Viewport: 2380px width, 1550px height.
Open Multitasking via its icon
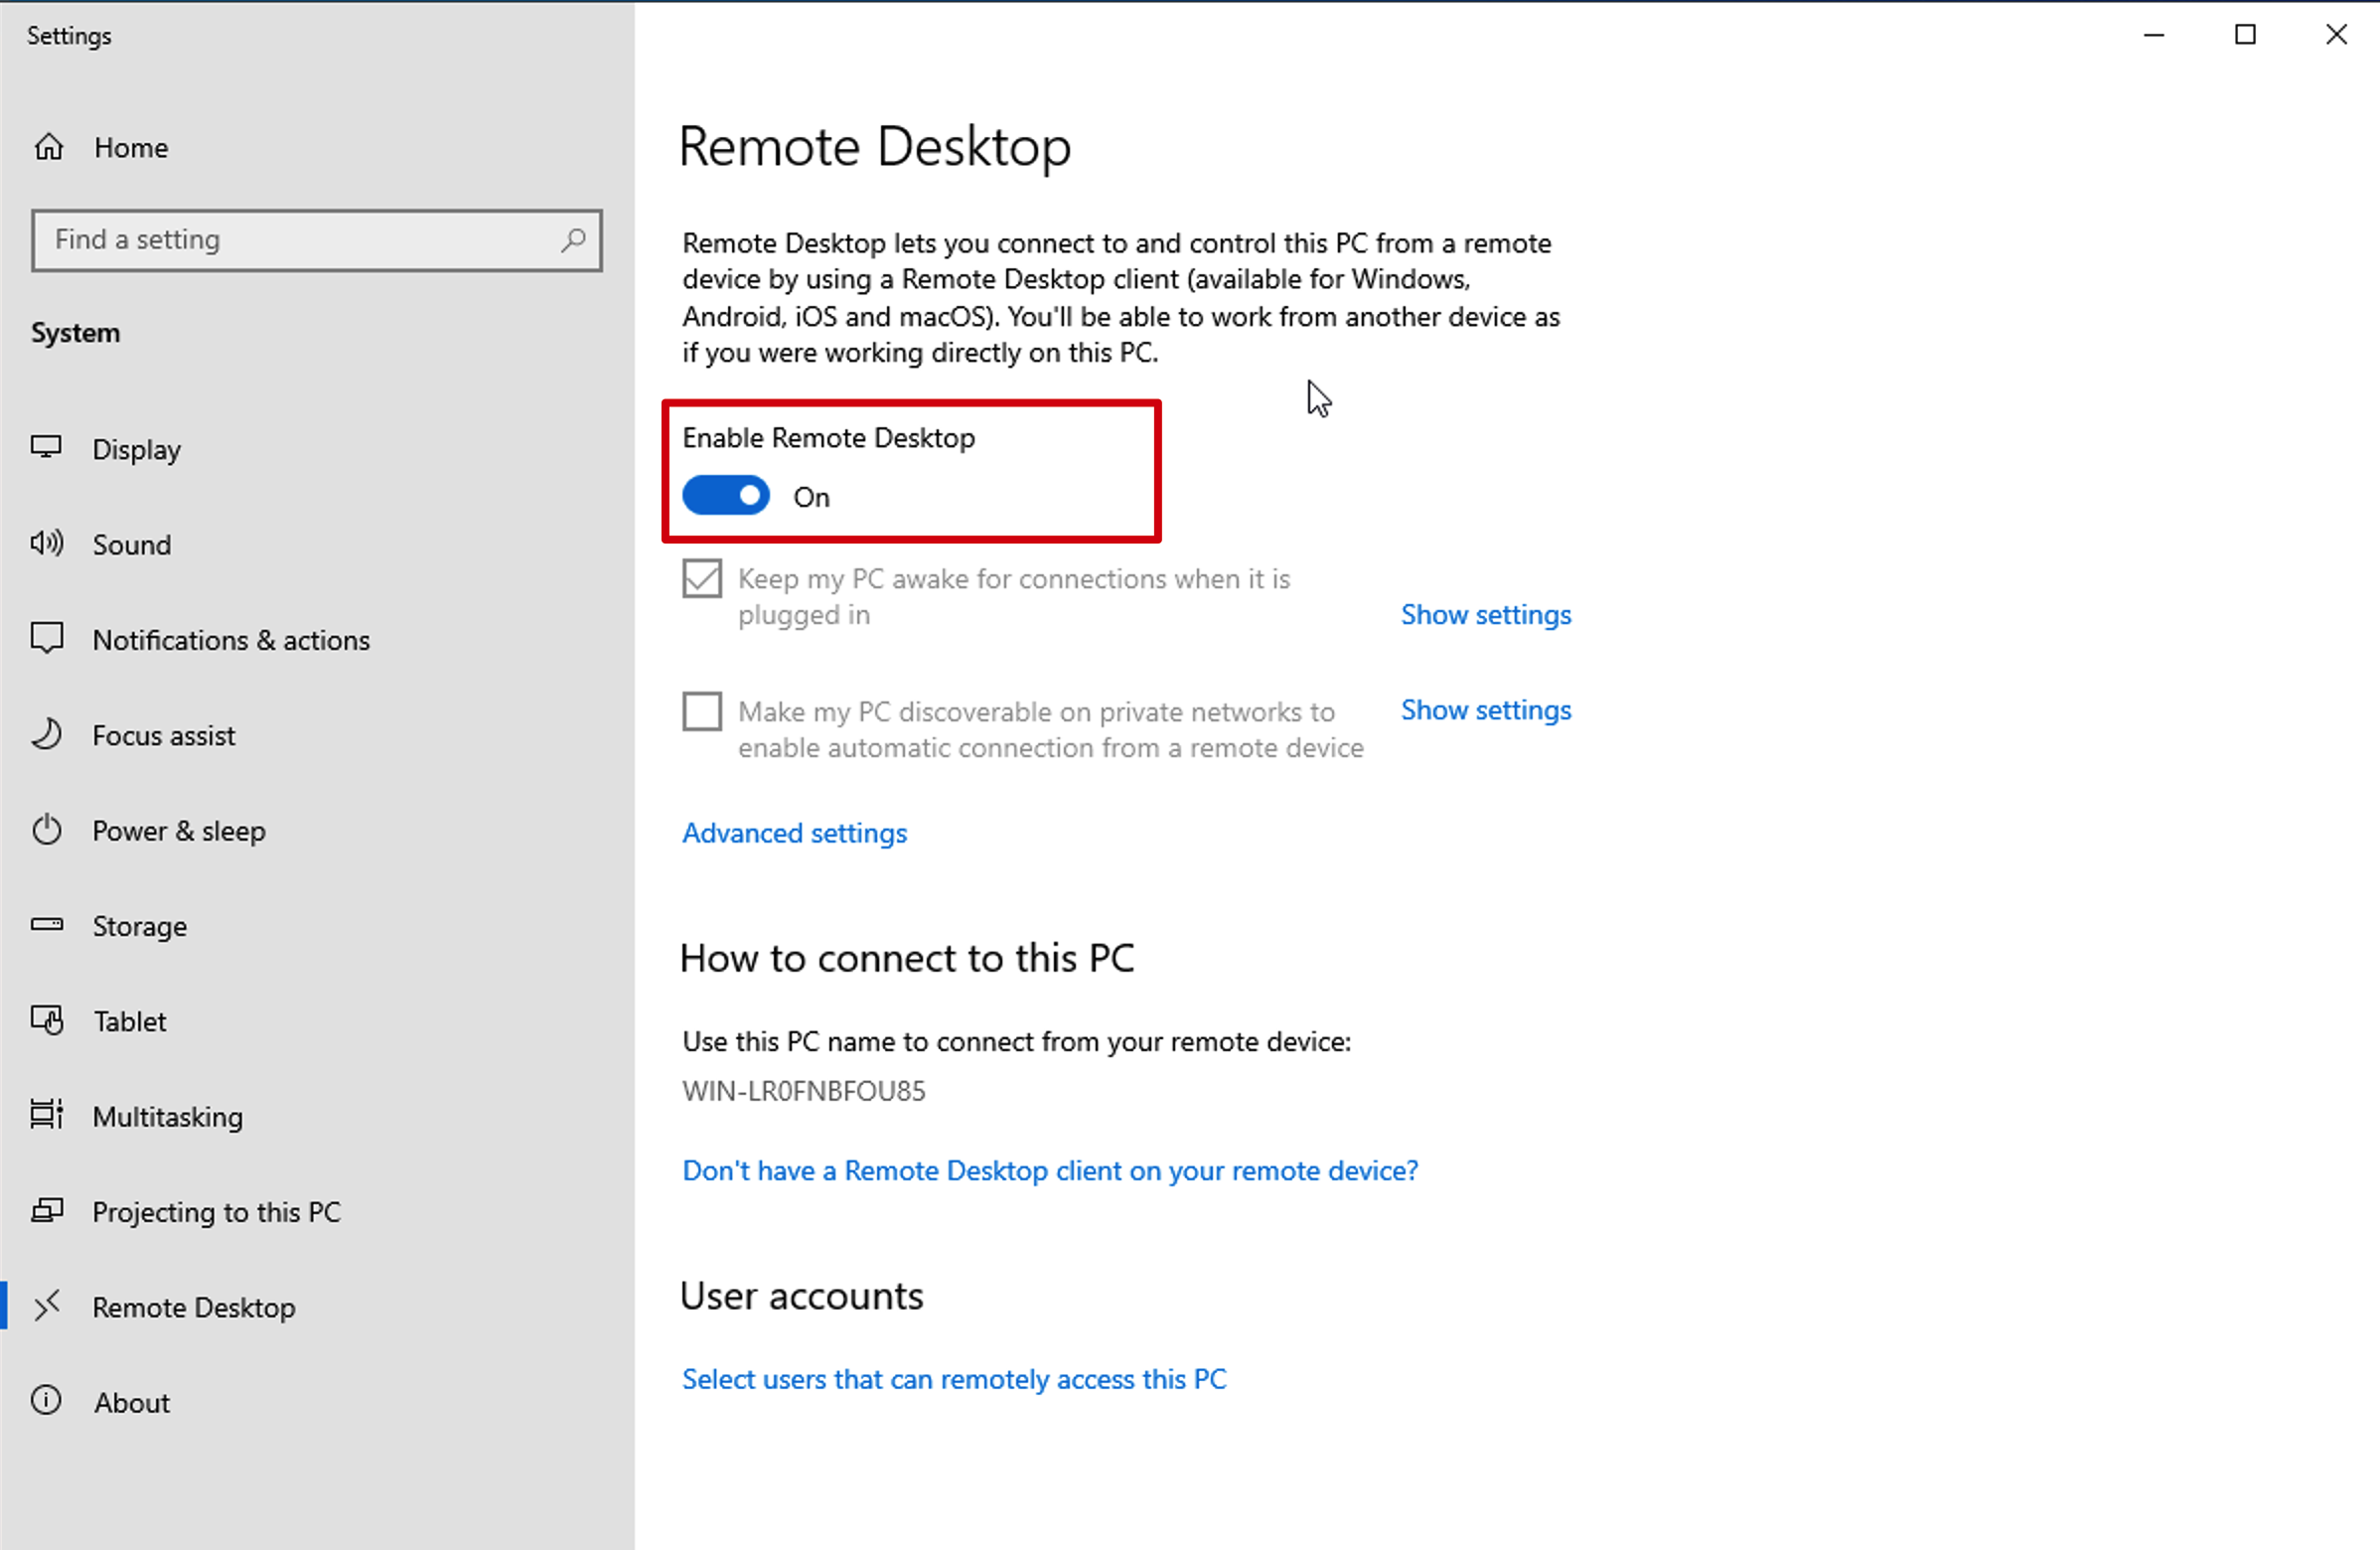46,1114
